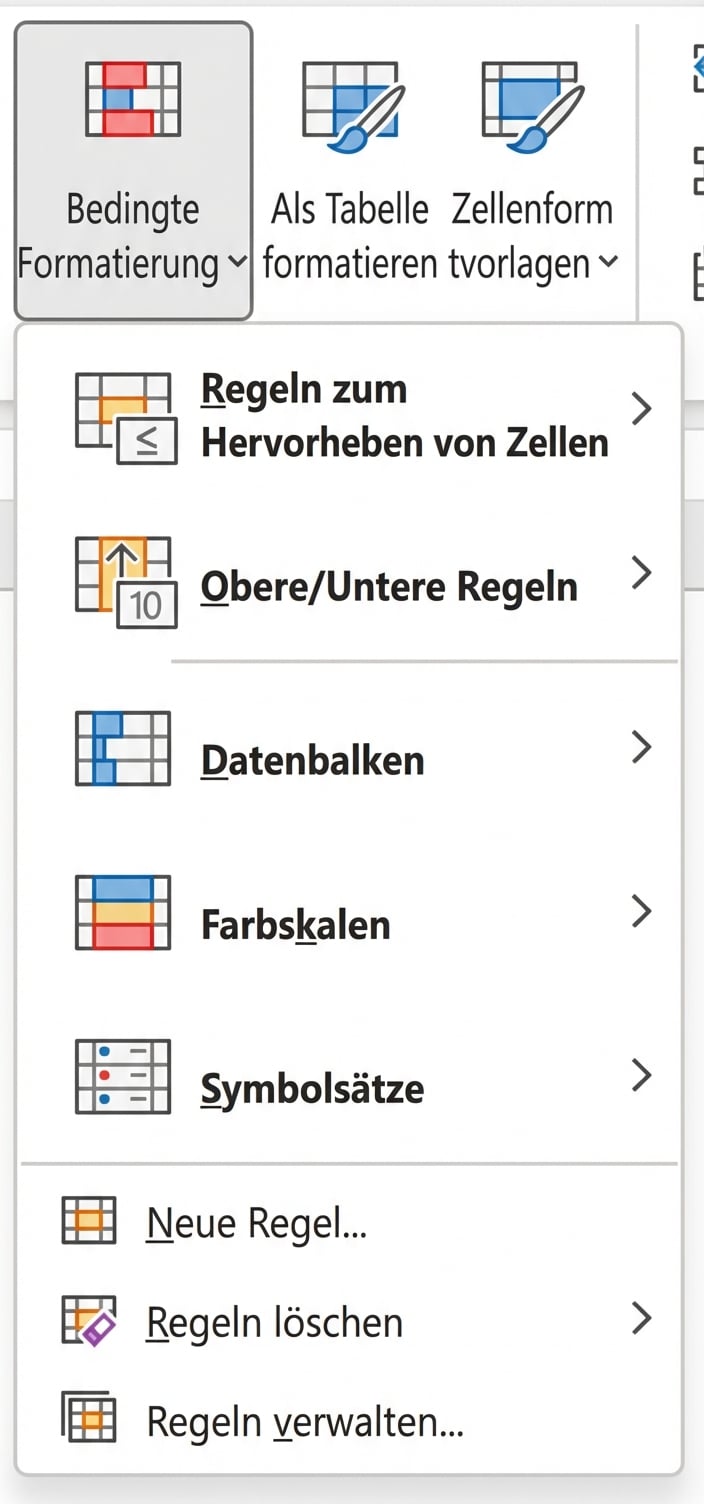Select the Neue Regel... menu entry
Image resolution: width=704 pixels, height=1504 pixels.
[x=256, y=1222]
